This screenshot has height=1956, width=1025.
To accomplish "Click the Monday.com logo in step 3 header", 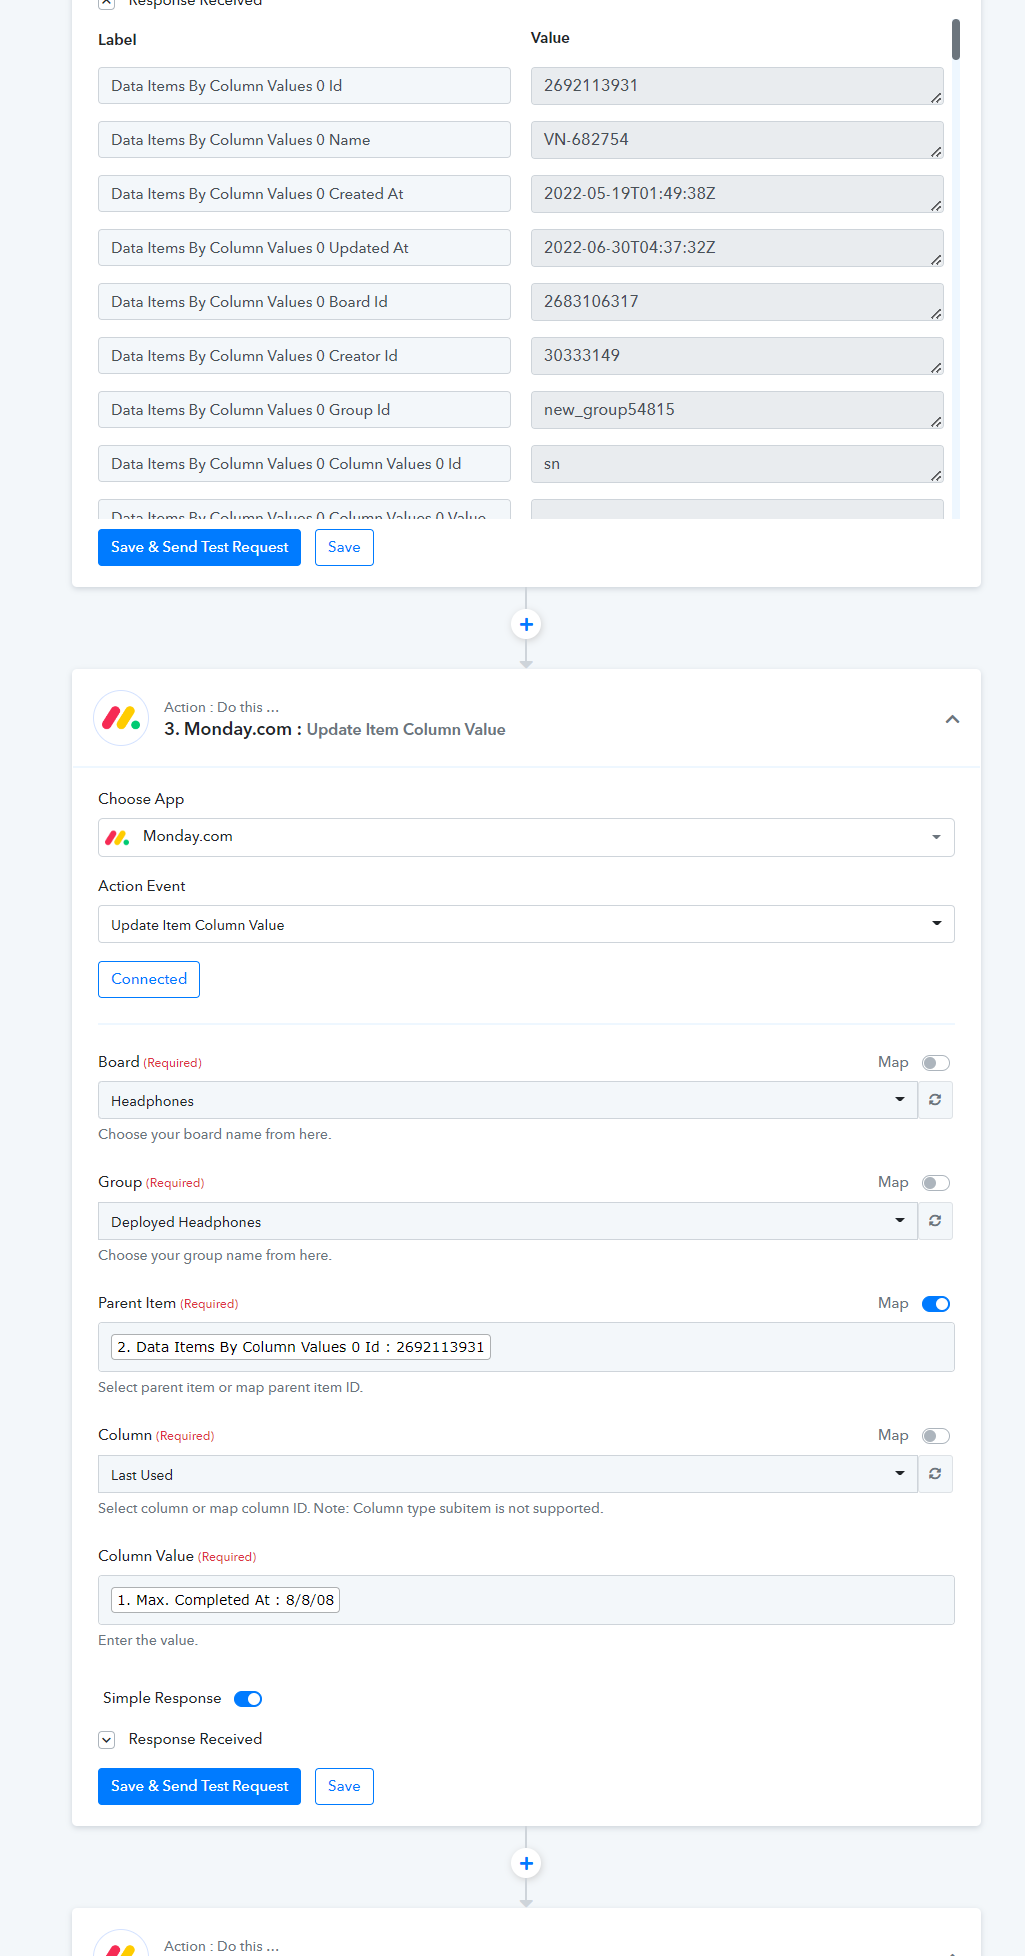I will [121, 718].
